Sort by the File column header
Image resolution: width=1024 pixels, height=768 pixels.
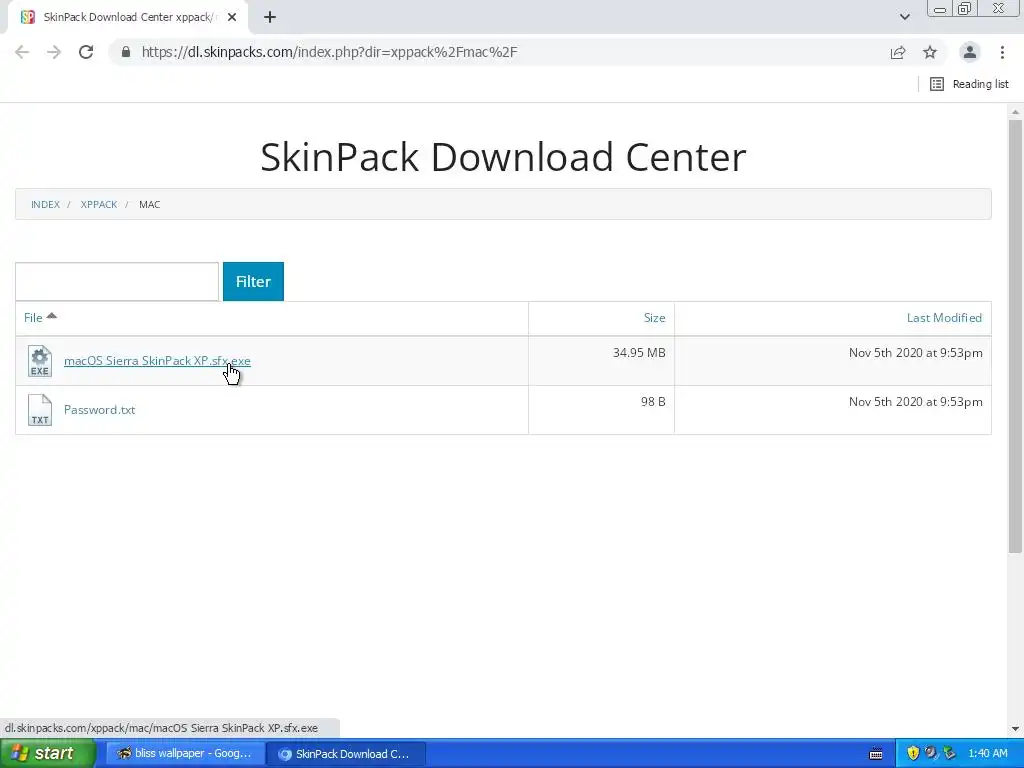click(x=33, y=317)
